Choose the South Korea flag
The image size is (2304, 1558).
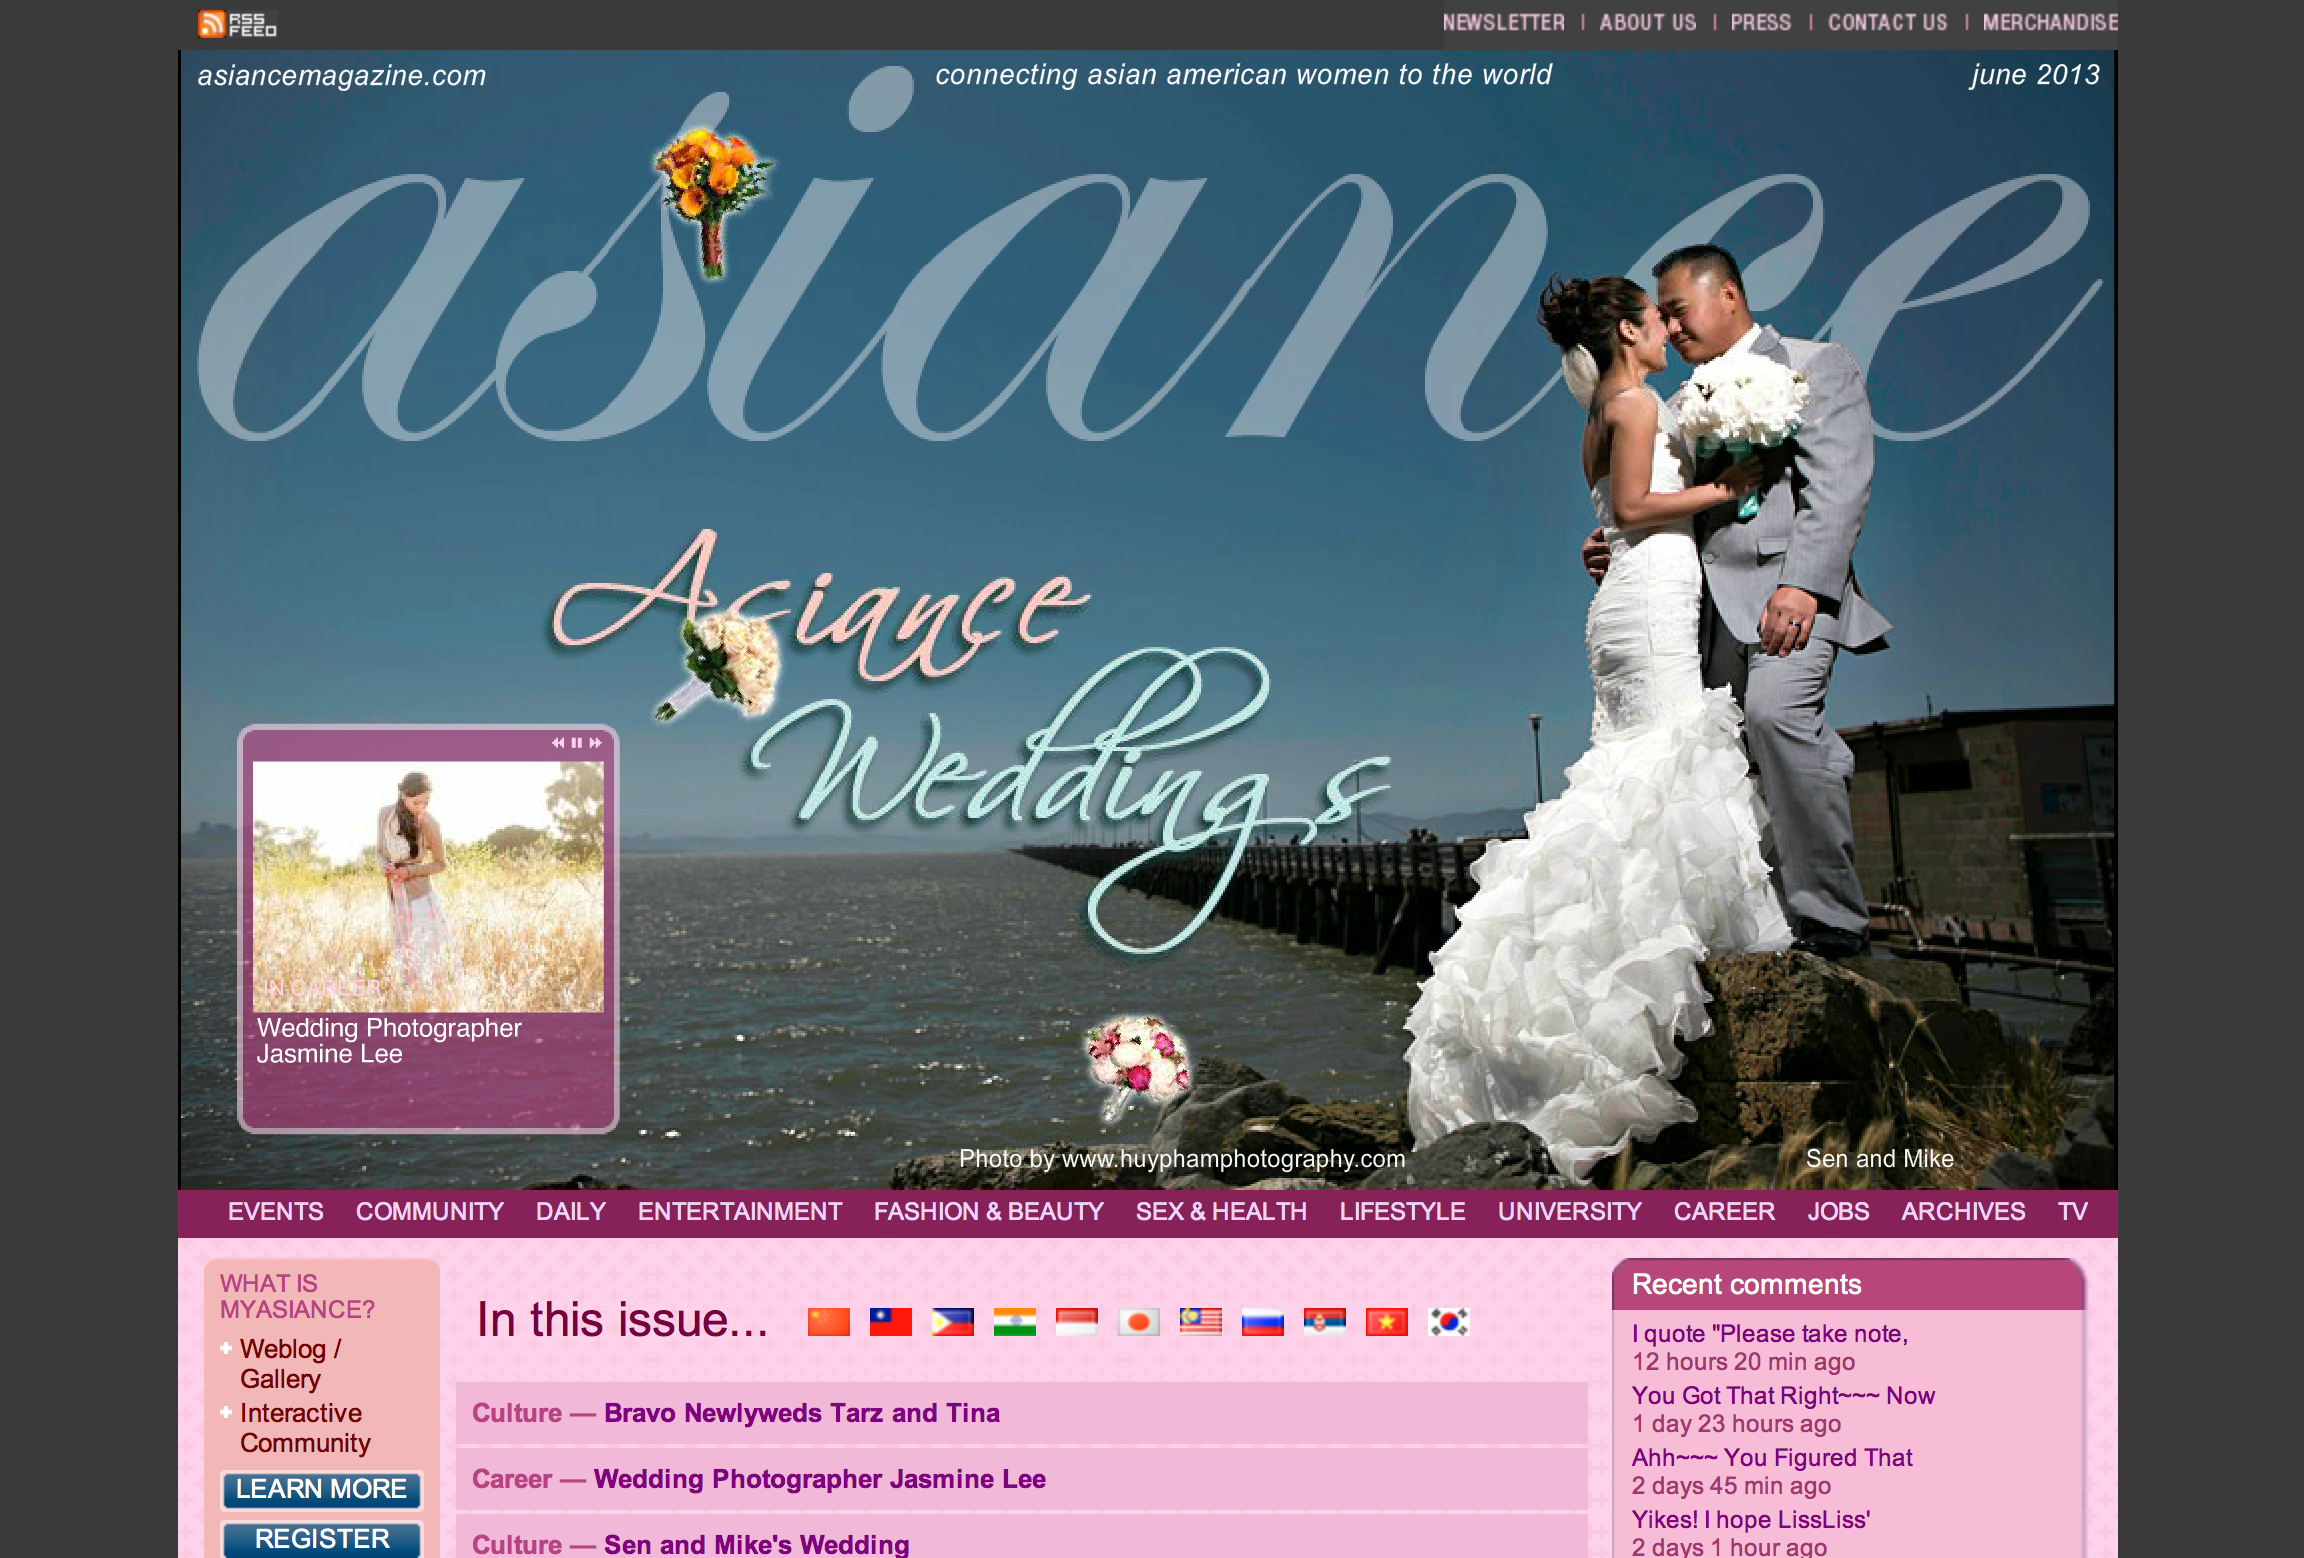[1448, 1322]
